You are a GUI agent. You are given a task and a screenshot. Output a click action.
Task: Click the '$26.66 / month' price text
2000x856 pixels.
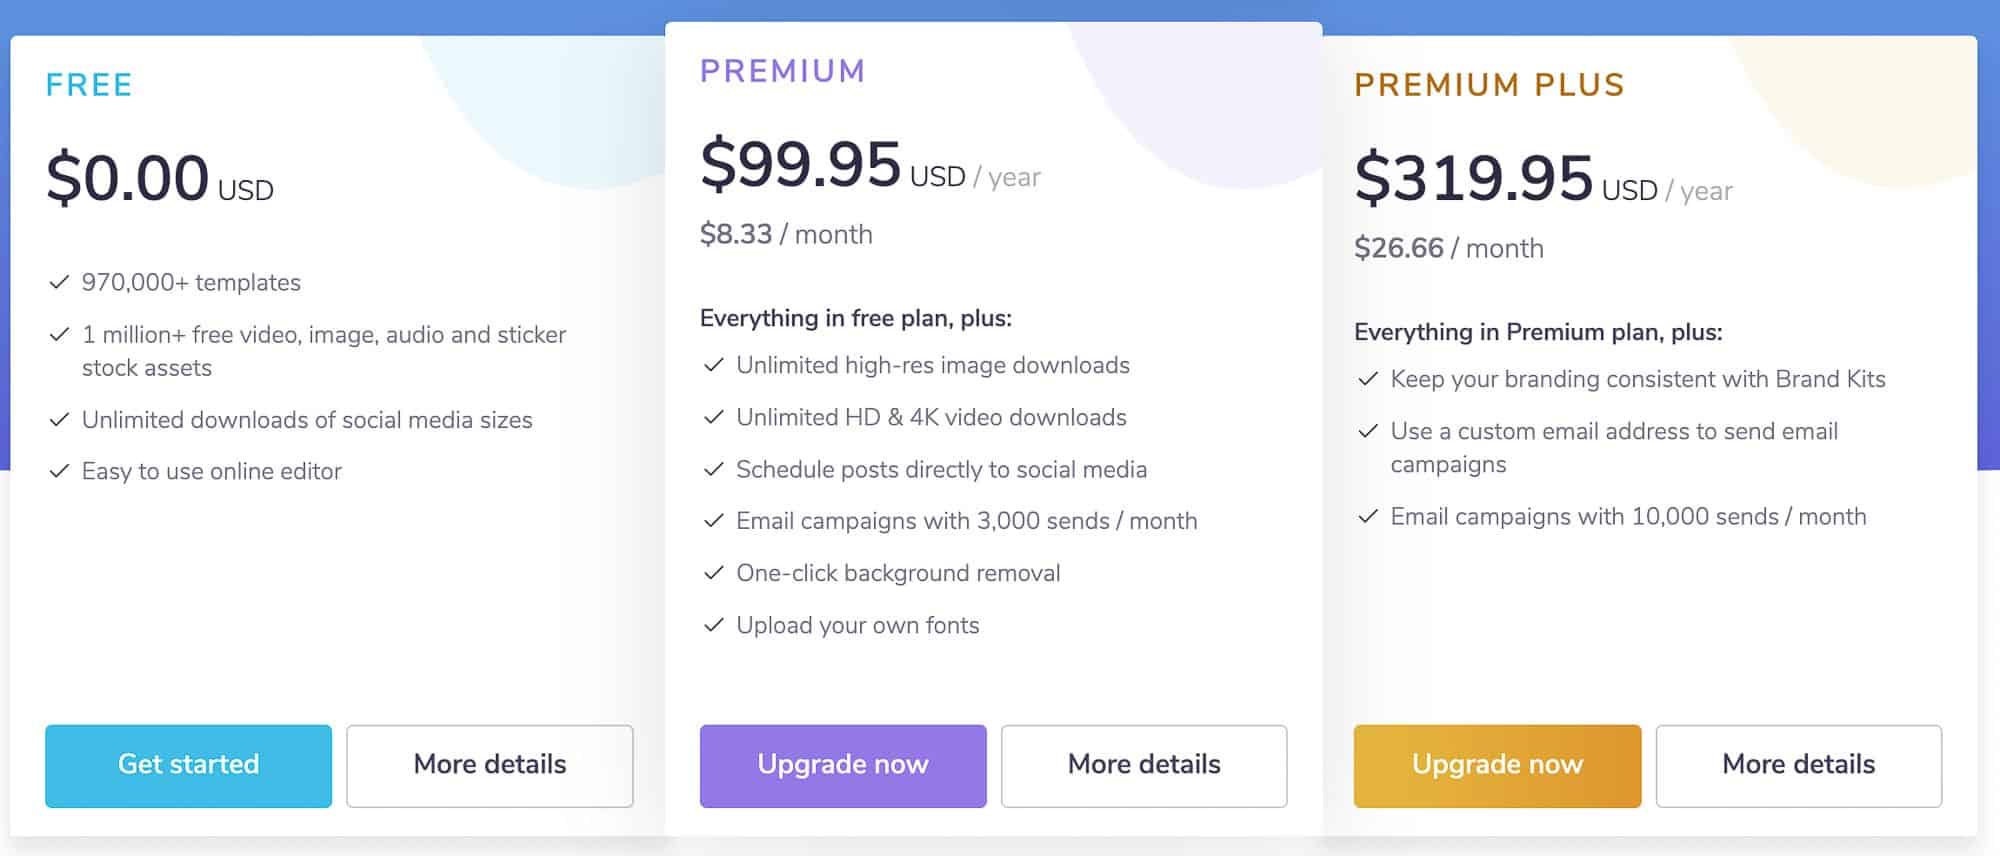(1448, 248)
